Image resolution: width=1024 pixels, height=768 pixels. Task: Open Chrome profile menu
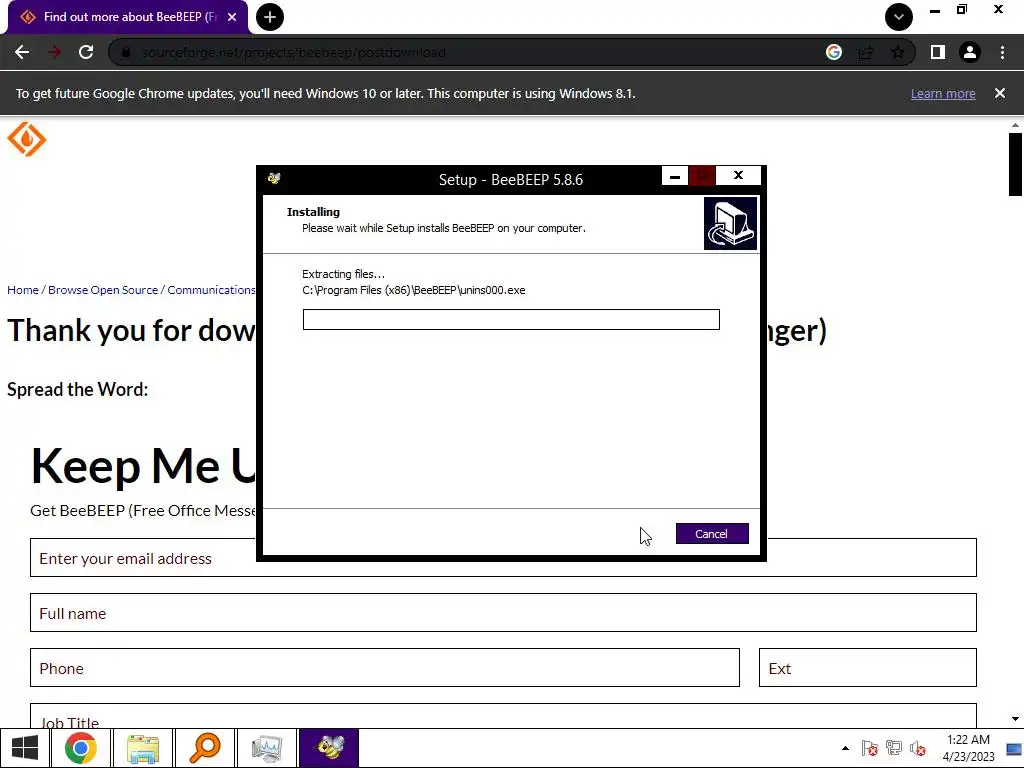coord(970,52)
